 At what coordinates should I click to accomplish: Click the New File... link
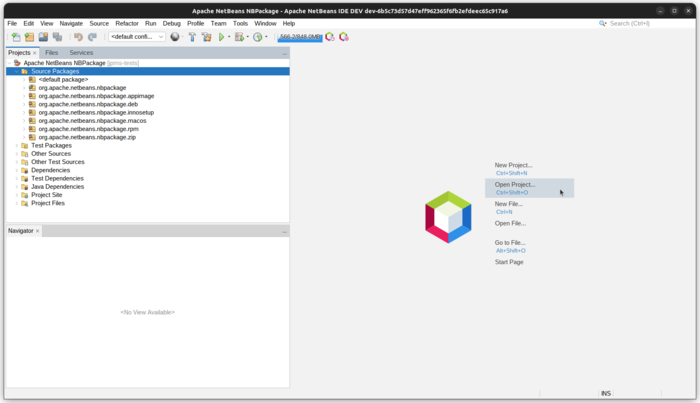pyautogui.click(x=508, y=204)
